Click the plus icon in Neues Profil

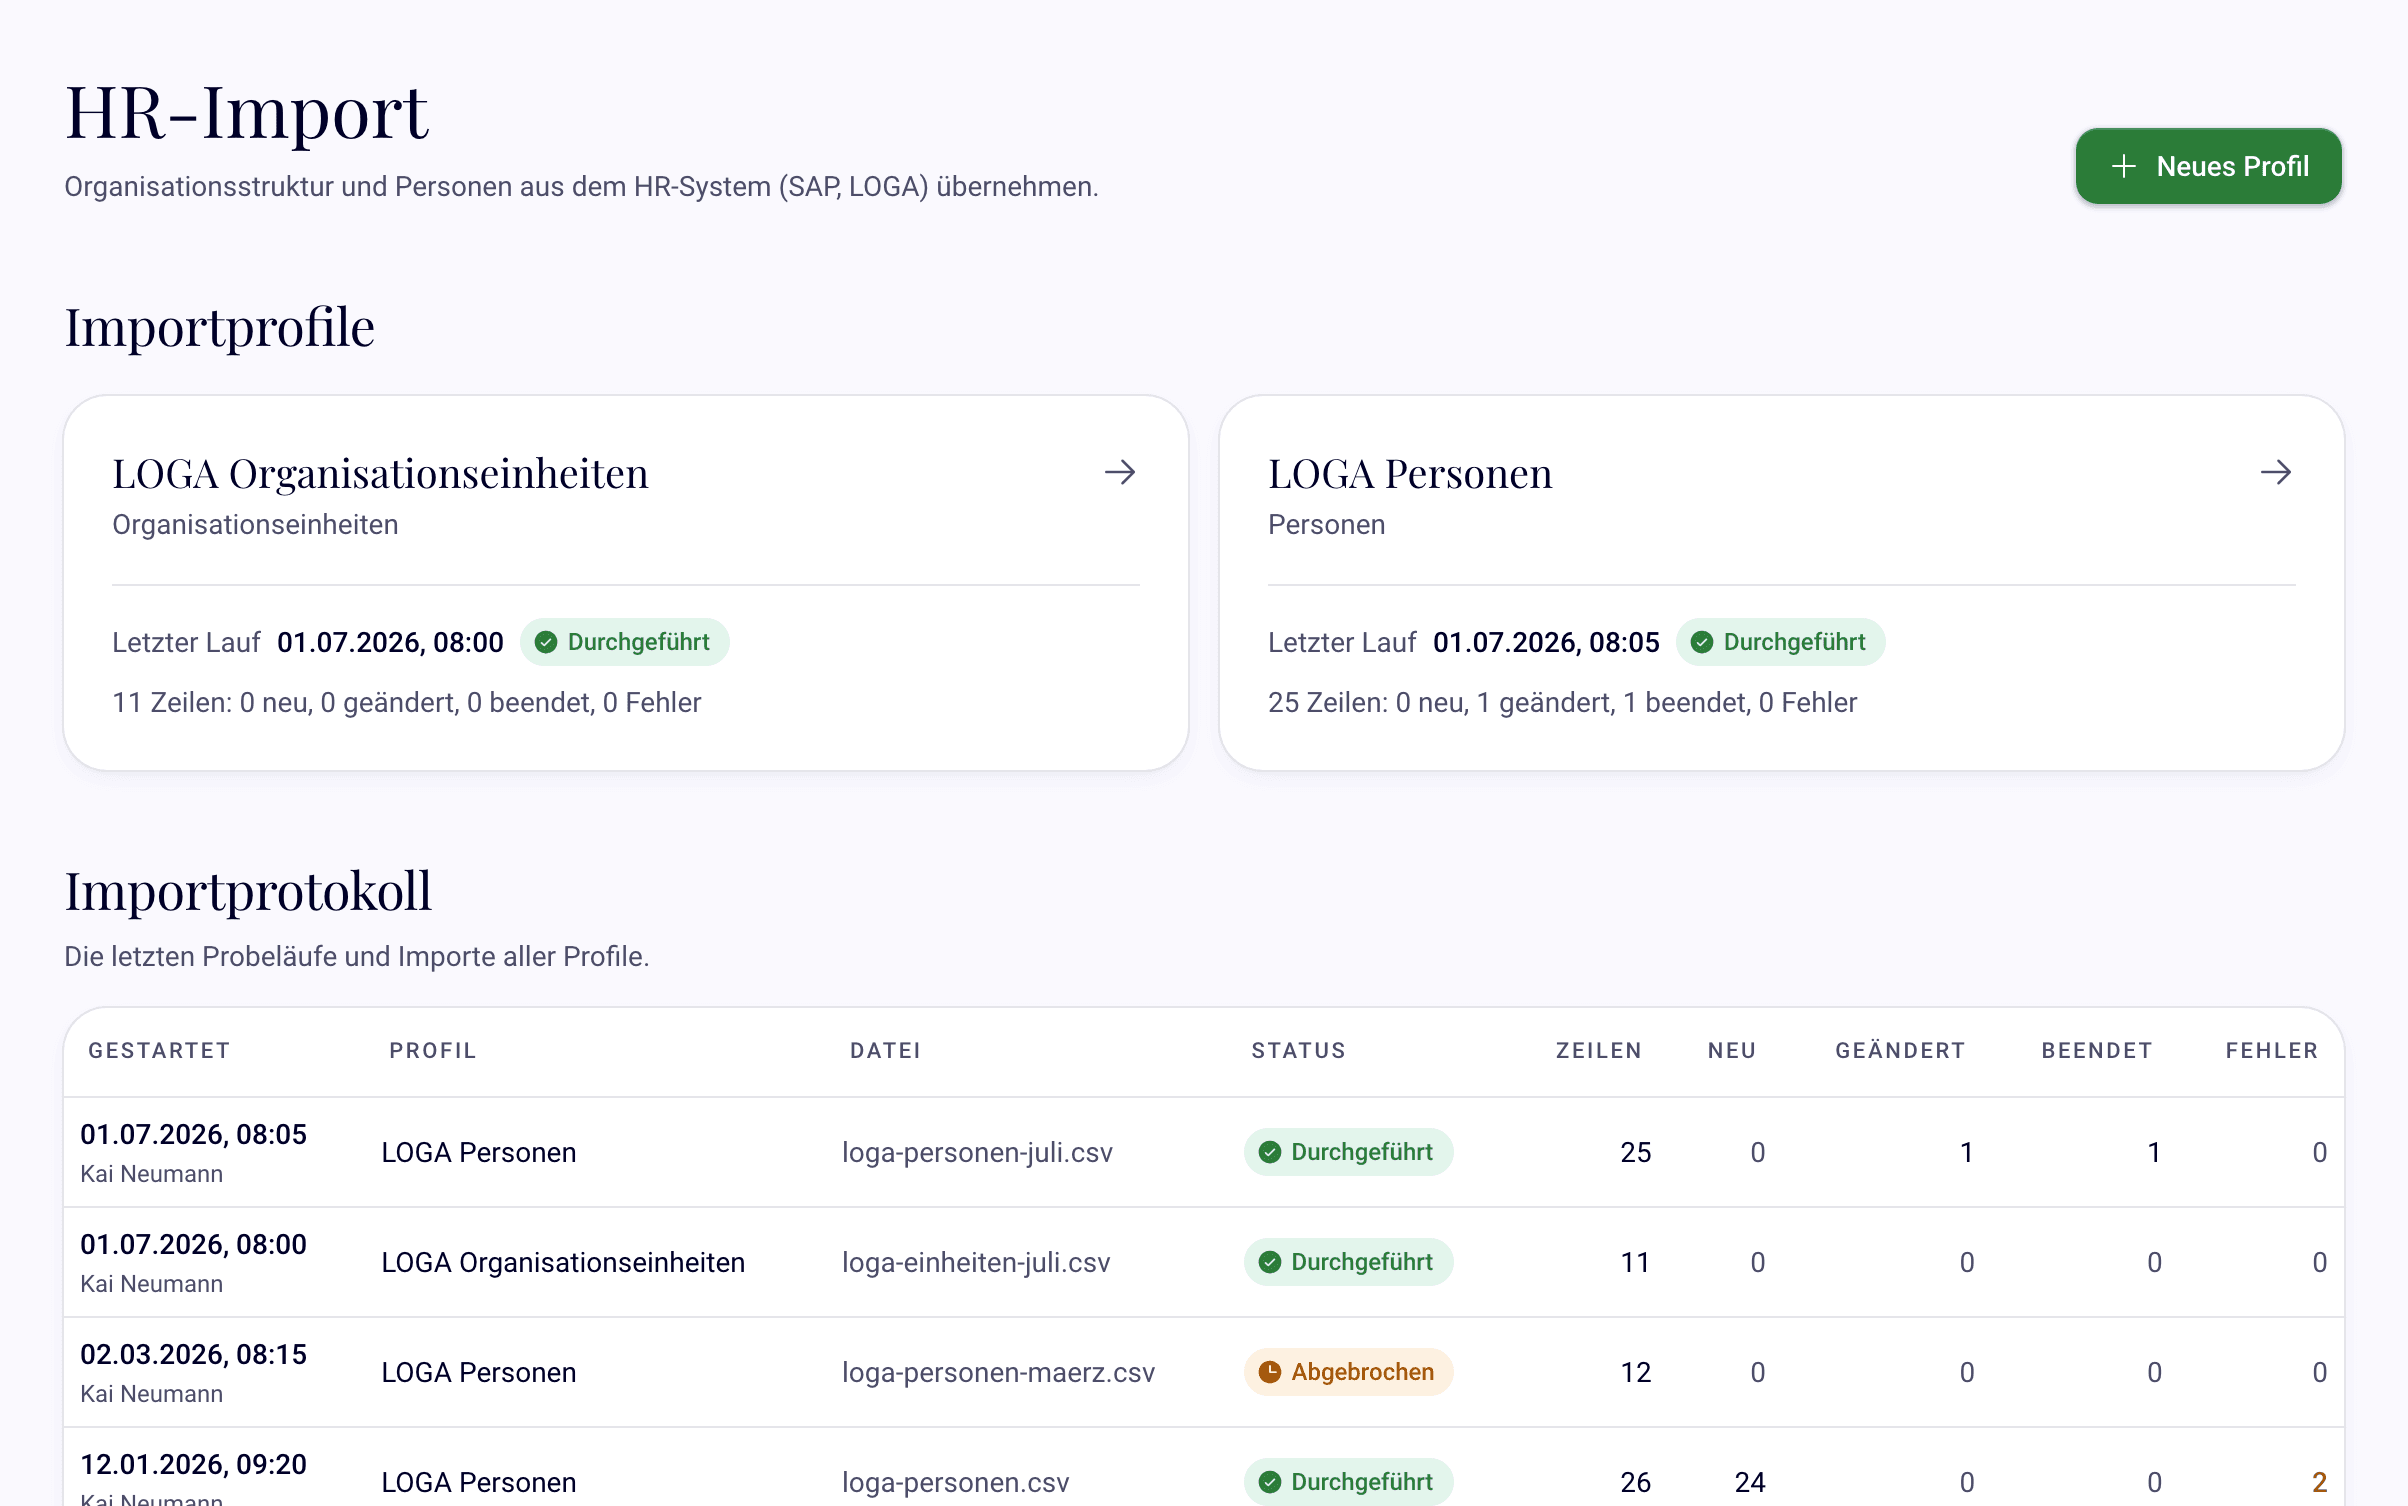[2123, 166]
